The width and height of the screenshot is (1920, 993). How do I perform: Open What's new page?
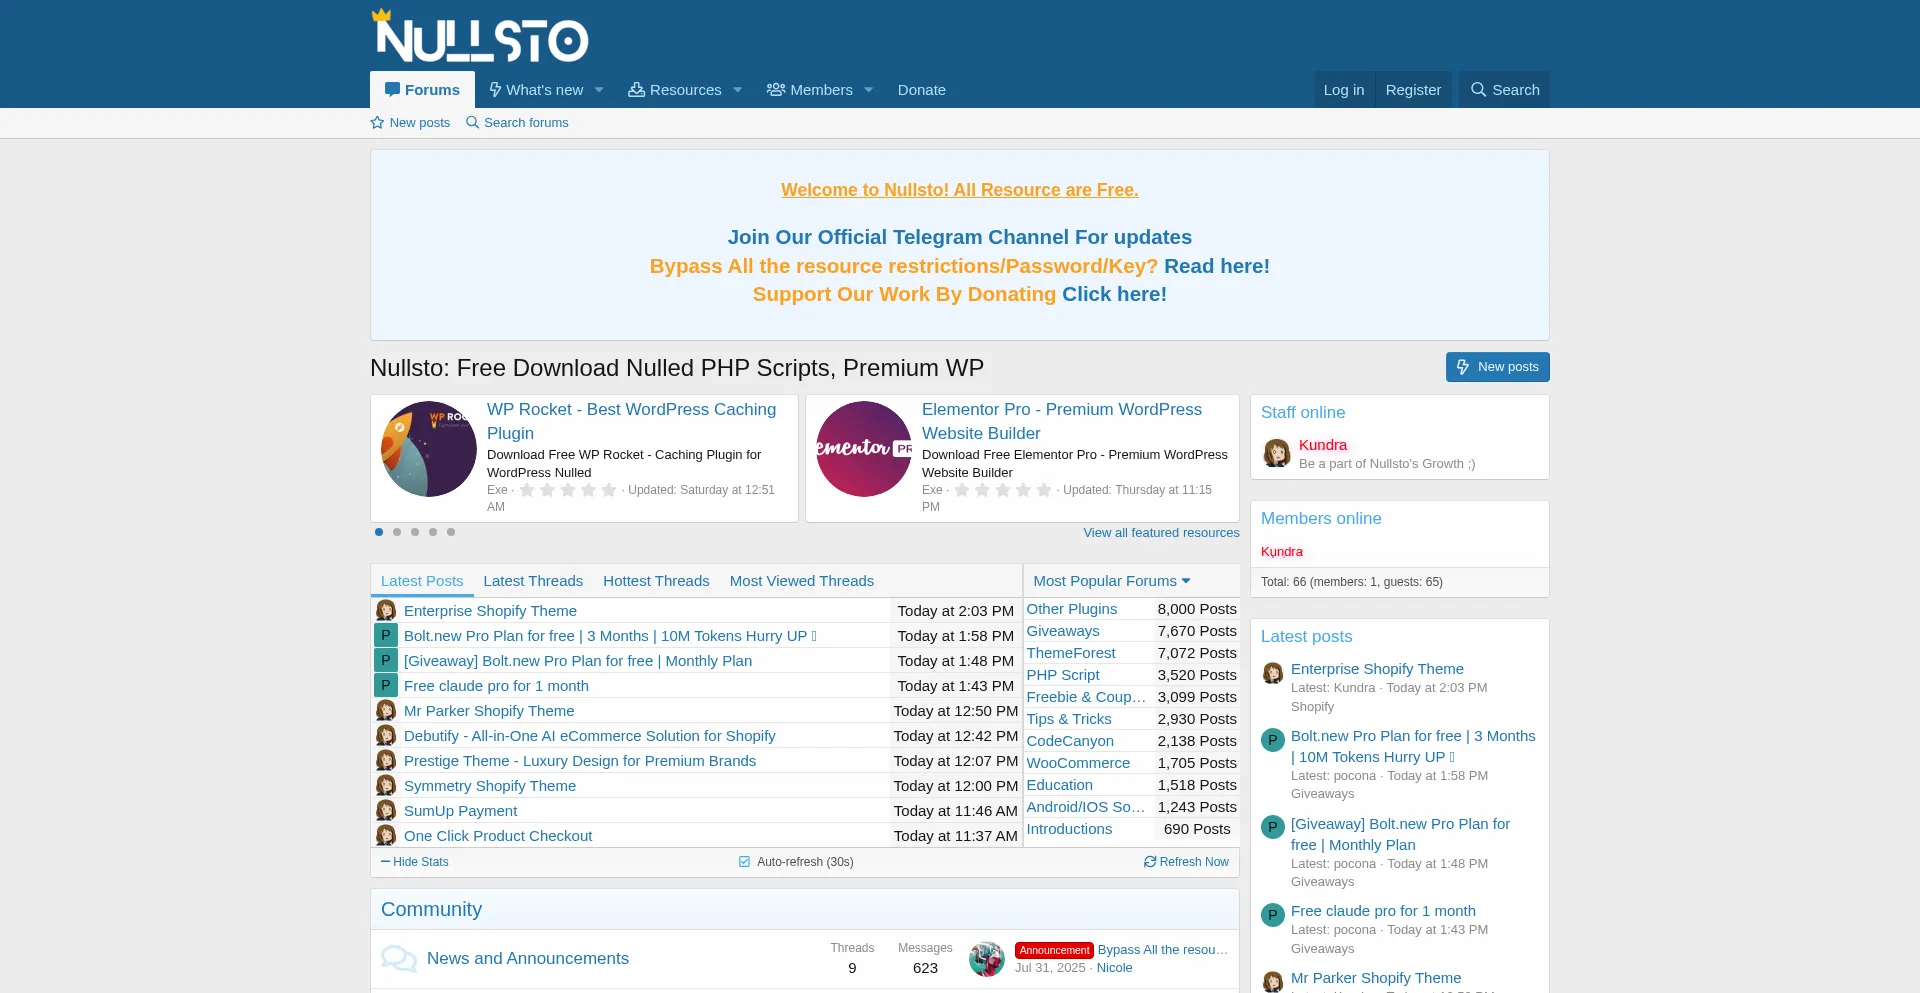(x=536, y=90)
